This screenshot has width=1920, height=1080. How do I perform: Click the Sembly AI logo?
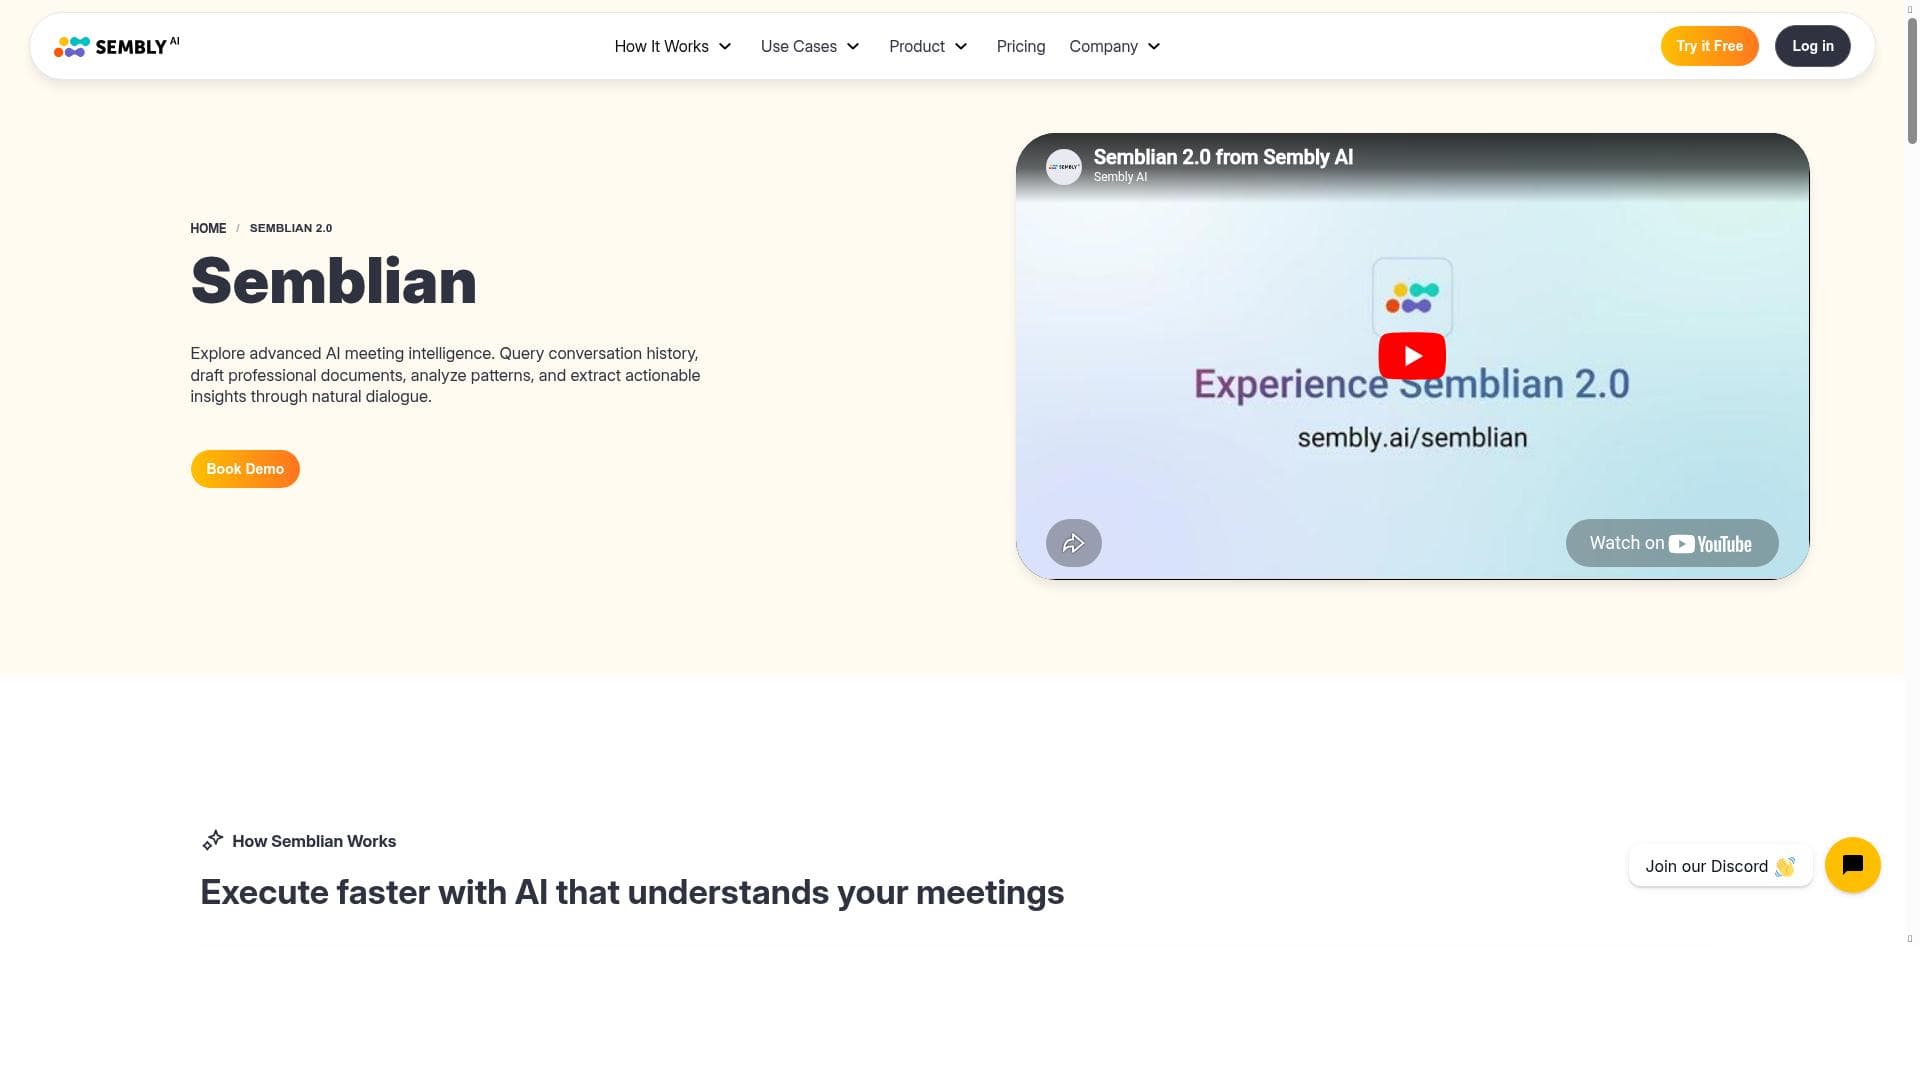point(117,46)
